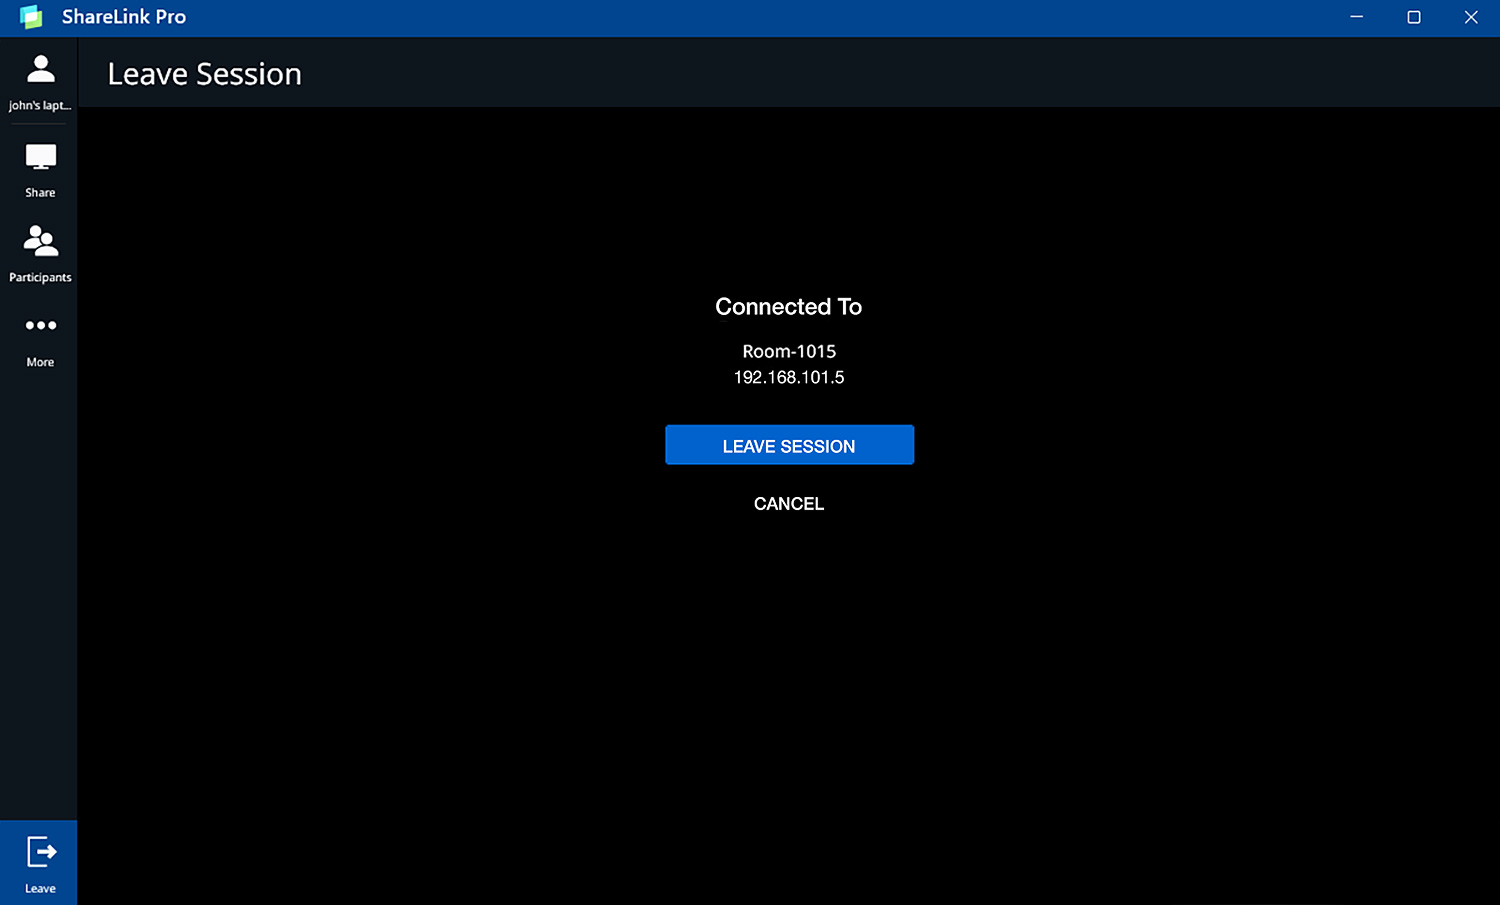Minimize the ShareLink Pro window

click(x=1356, y=17)
